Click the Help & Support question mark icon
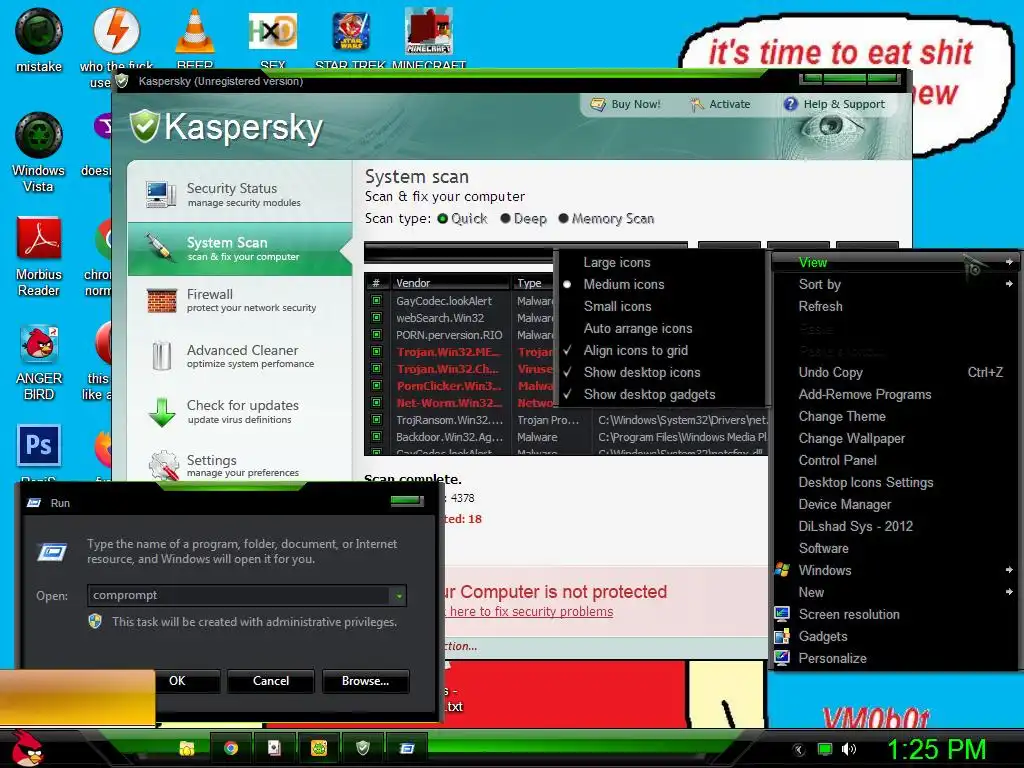 click(x=790, y=104)
